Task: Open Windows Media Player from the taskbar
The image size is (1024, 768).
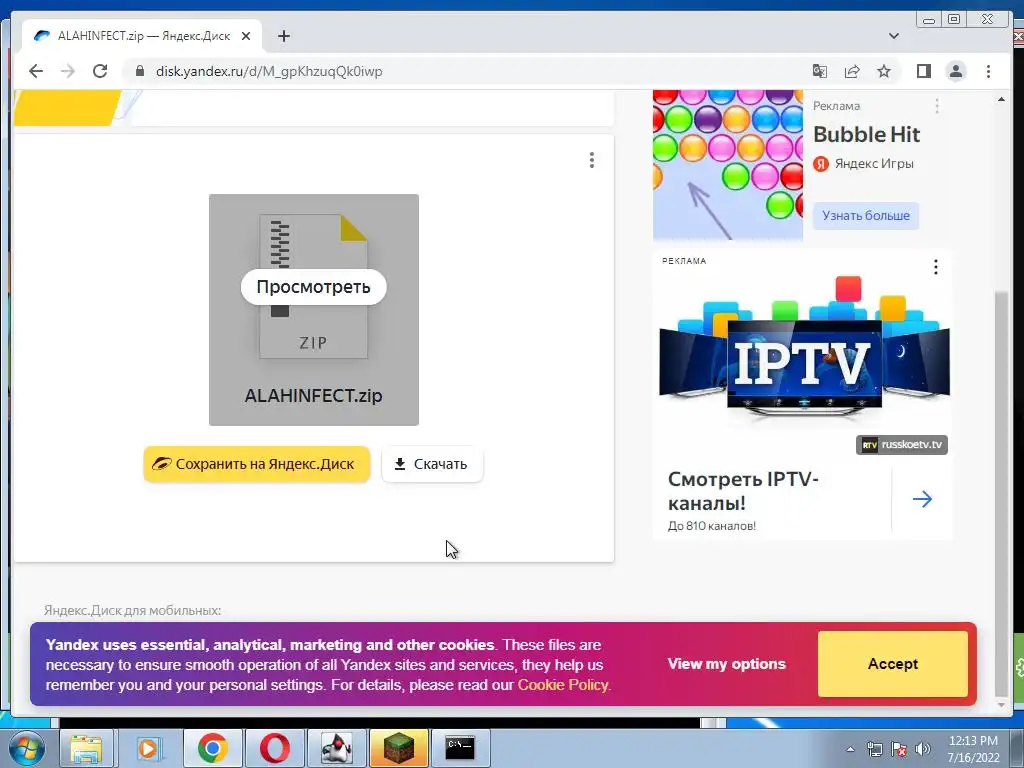Action: point(148,748)
